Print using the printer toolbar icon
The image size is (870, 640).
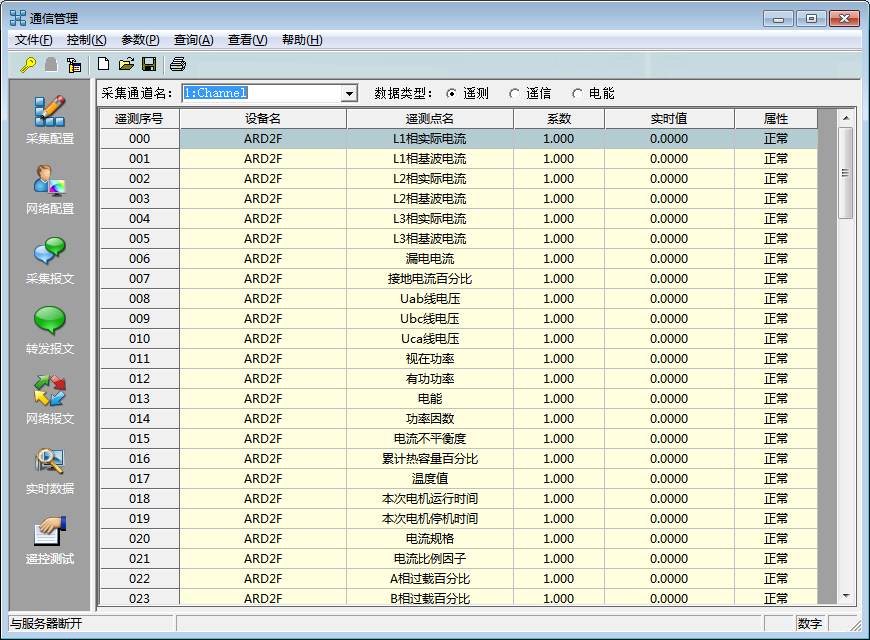click(x=179, y=63)
